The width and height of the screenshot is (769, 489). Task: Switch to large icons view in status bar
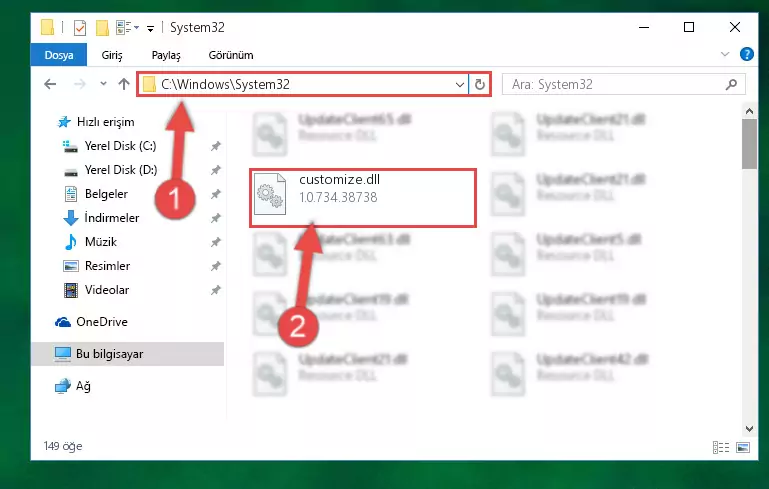pos(743,447)
